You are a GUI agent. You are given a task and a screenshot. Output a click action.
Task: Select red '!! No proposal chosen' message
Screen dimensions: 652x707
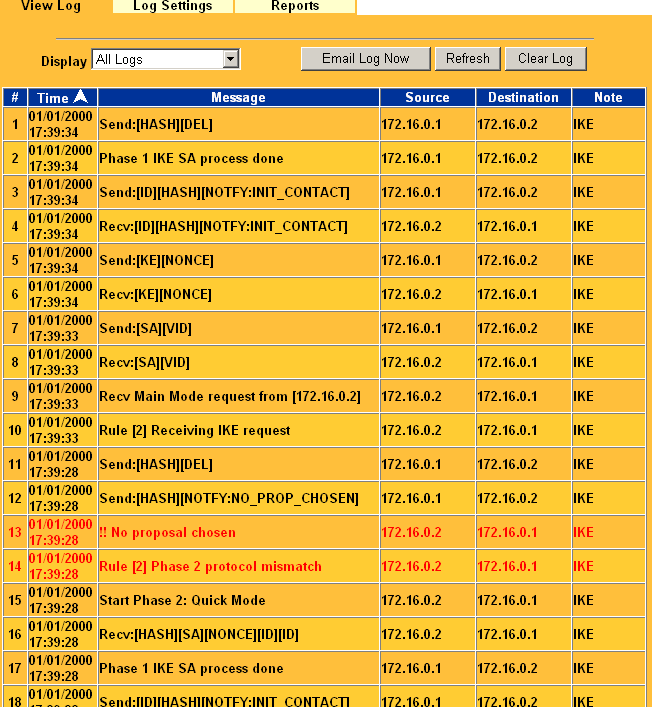[x=167, y=533]
